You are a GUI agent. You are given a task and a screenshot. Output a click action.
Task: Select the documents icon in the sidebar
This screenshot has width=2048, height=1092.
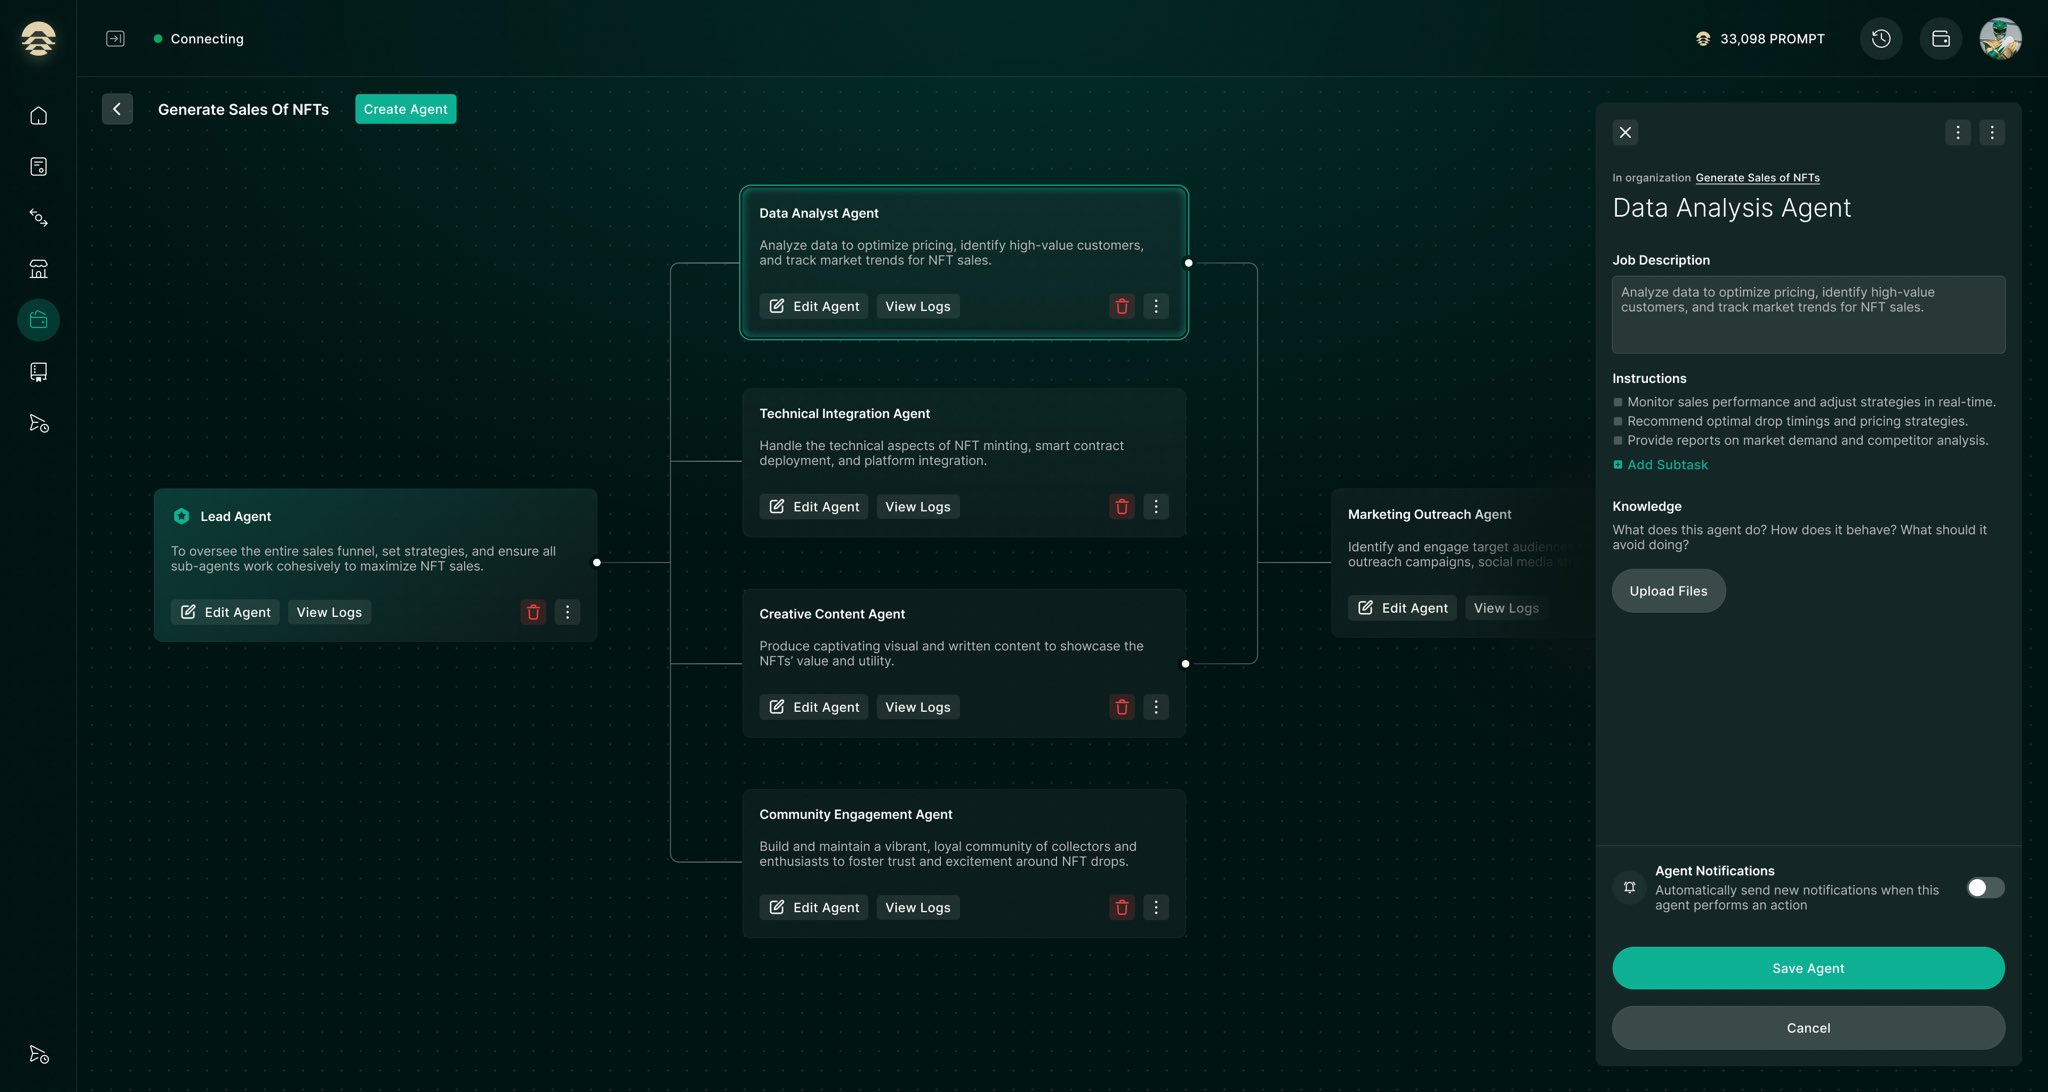[38, 166]
